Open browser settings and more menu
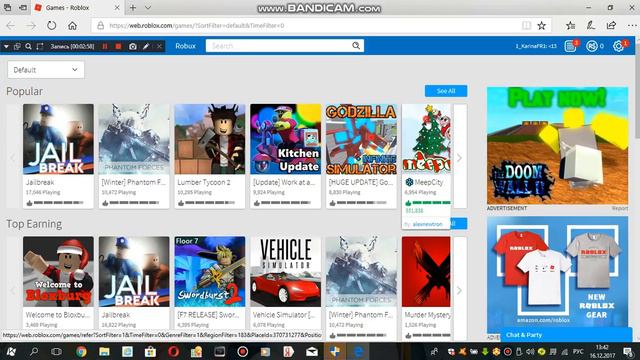The image size is (640, 360). pos(632,26)
